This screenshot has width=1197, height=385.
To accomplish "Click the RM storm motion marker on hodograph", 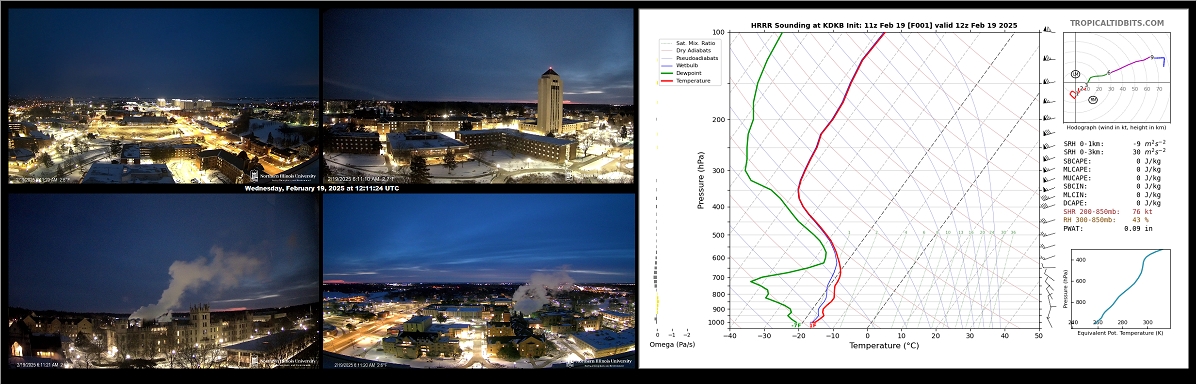I will click(1093, 99).
